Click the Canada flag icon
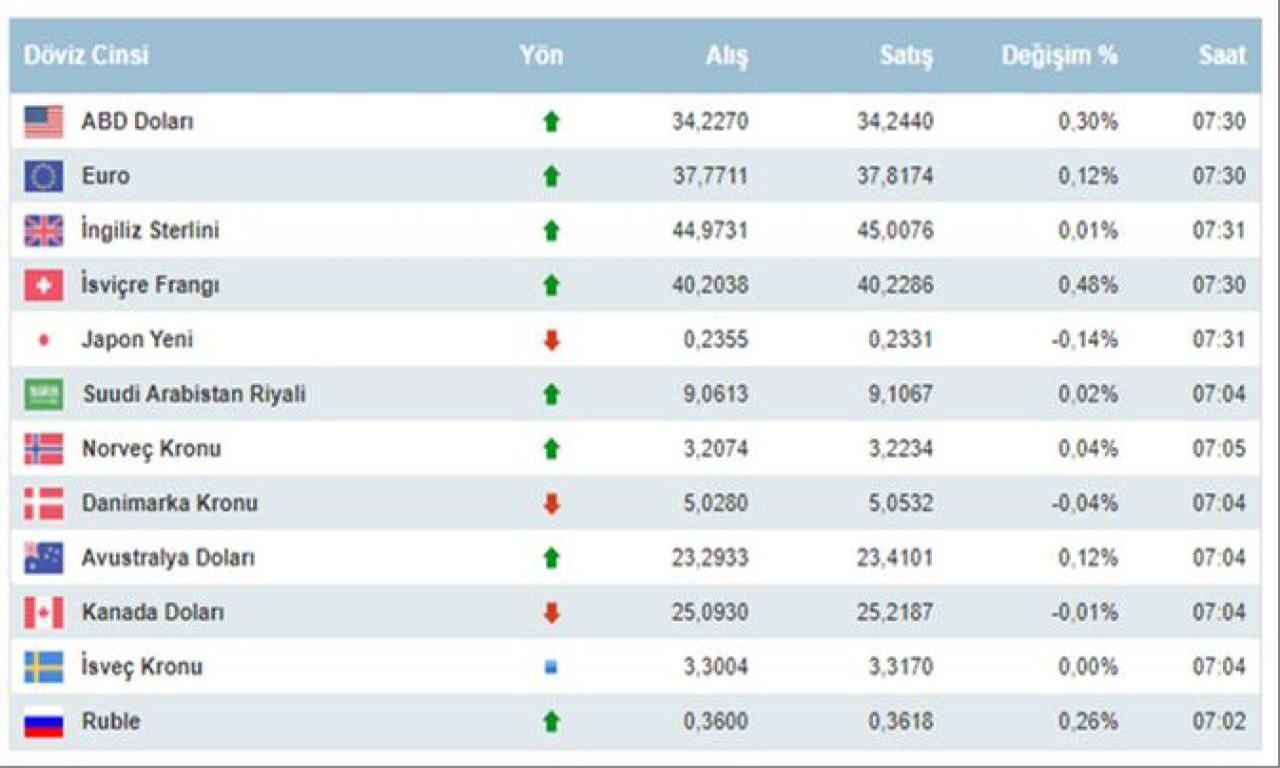This screenshot has height=768, width=1280. point(43,612)
